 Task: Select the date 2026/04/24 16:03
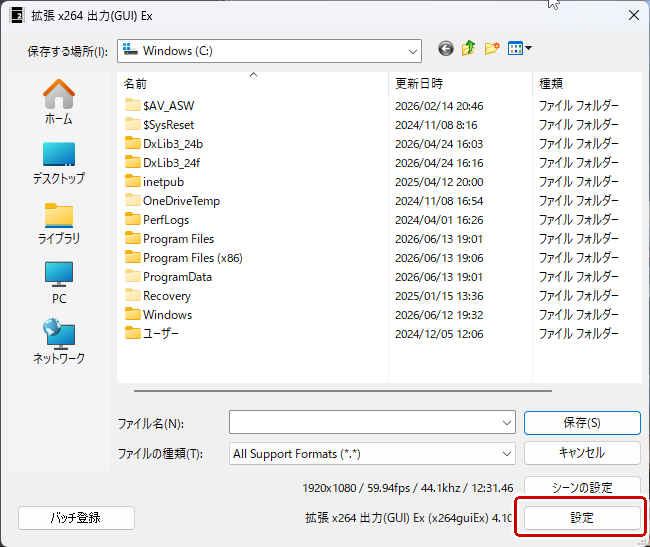coord(439,144)
